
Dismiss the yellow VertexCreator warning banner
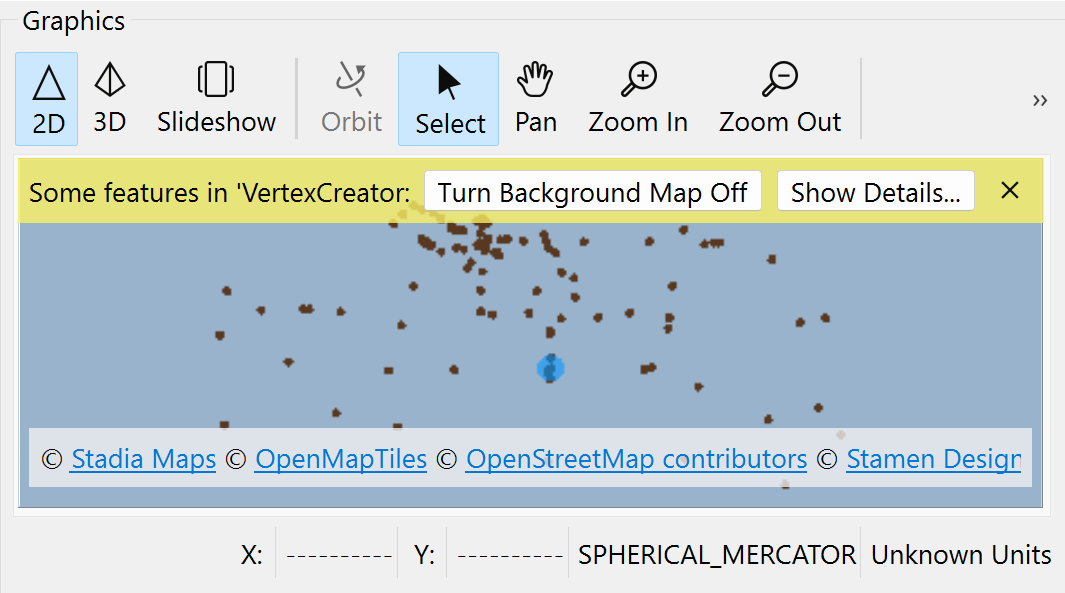(1009, 190)
